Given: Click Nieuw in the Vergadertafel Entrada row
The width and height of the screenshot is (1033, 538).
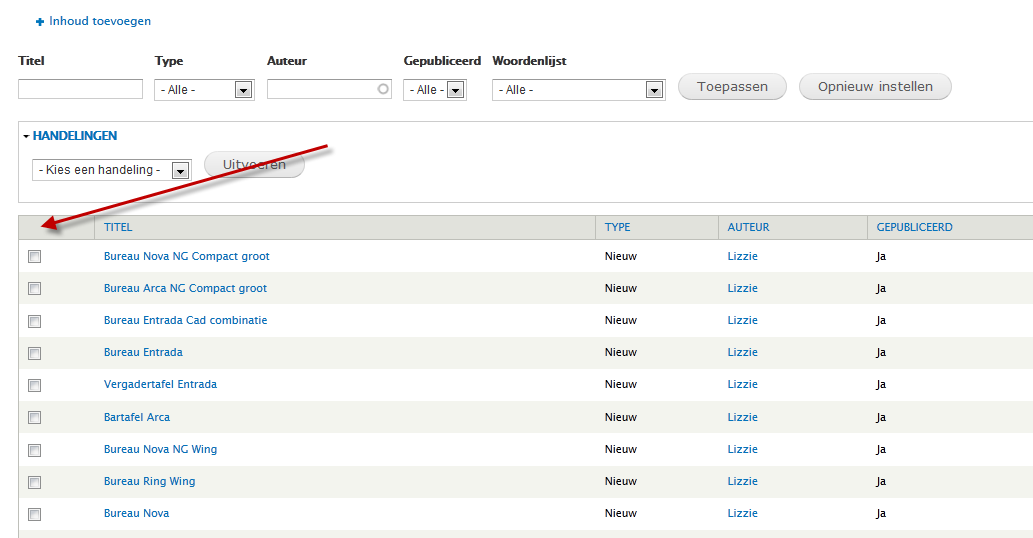Looking at the screenshot, I should coord(621,385).
